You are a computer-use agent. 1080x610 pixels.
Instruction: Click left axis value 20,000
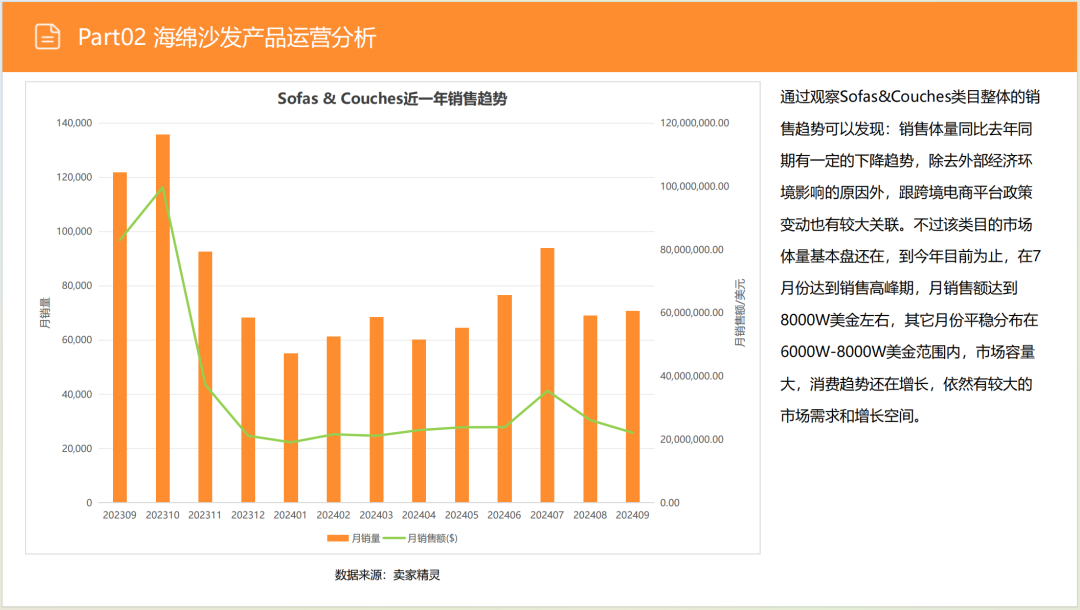[x=77, y=448]
